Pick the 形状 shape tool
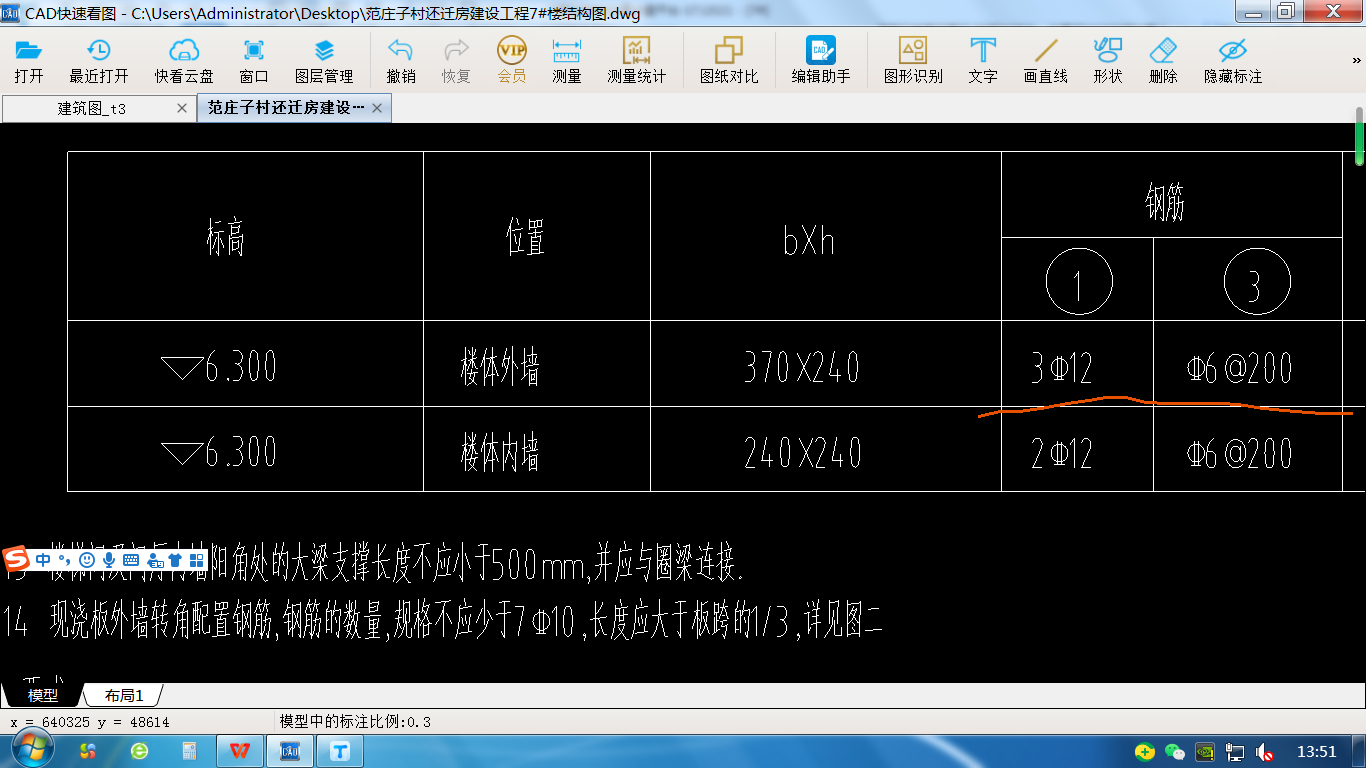 [1108, 60]
